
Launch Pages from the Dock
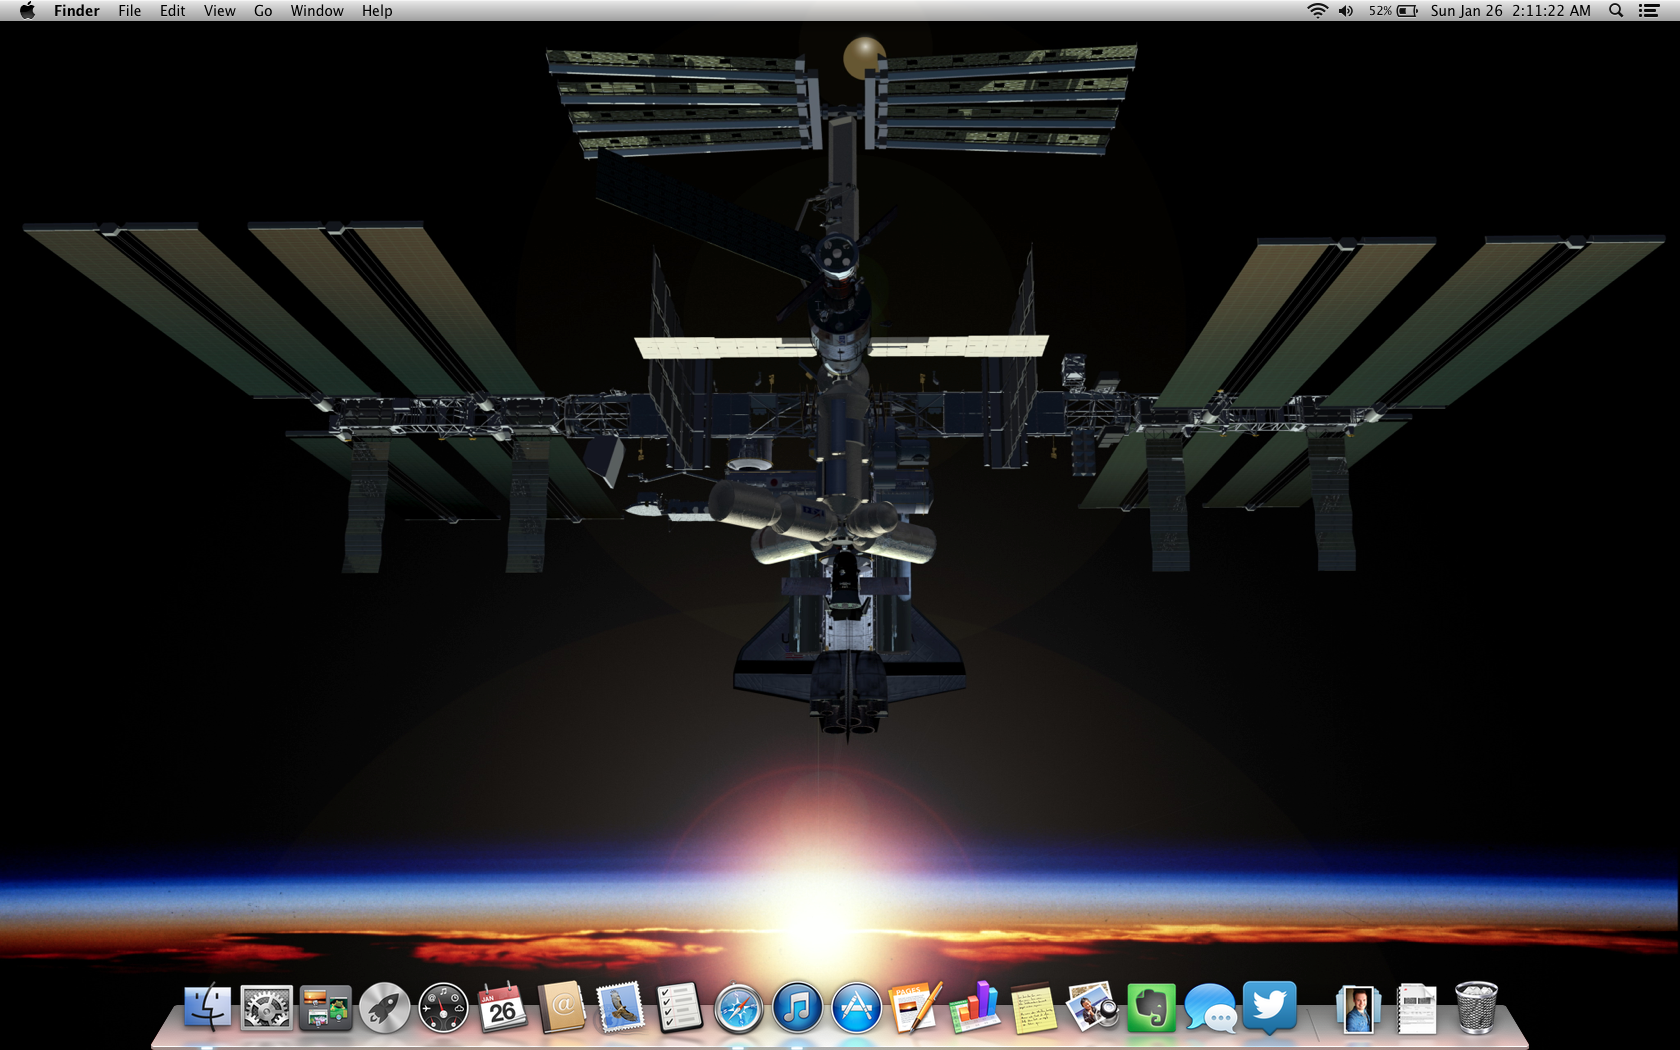click(915, 1007)
